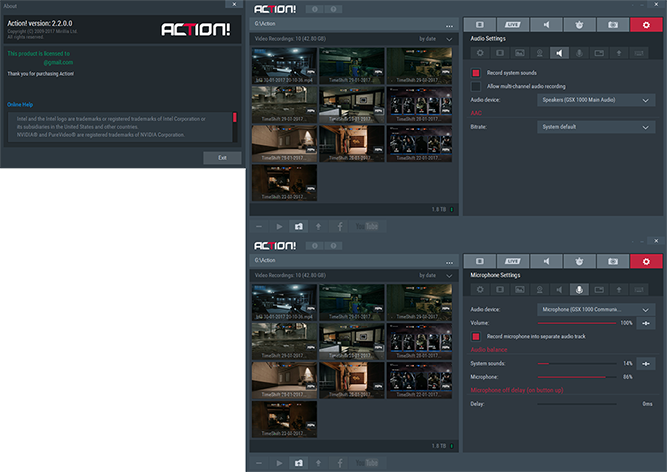Open Bitrate System default dropdown
Image resolution: width=667 pixels, height=472 pixels.
pyautogui.click(x=596, y=127)
